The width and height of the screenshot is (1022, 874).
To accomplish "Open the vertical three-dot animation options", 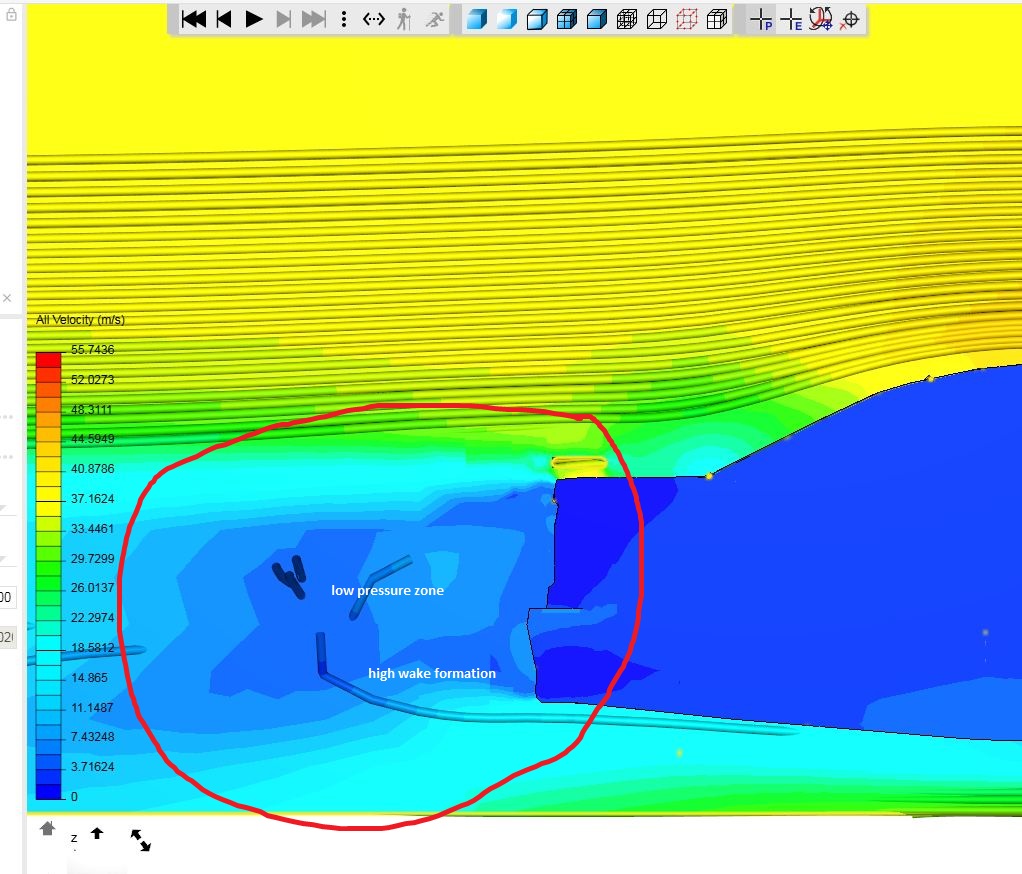I will (x=343, y=19).
